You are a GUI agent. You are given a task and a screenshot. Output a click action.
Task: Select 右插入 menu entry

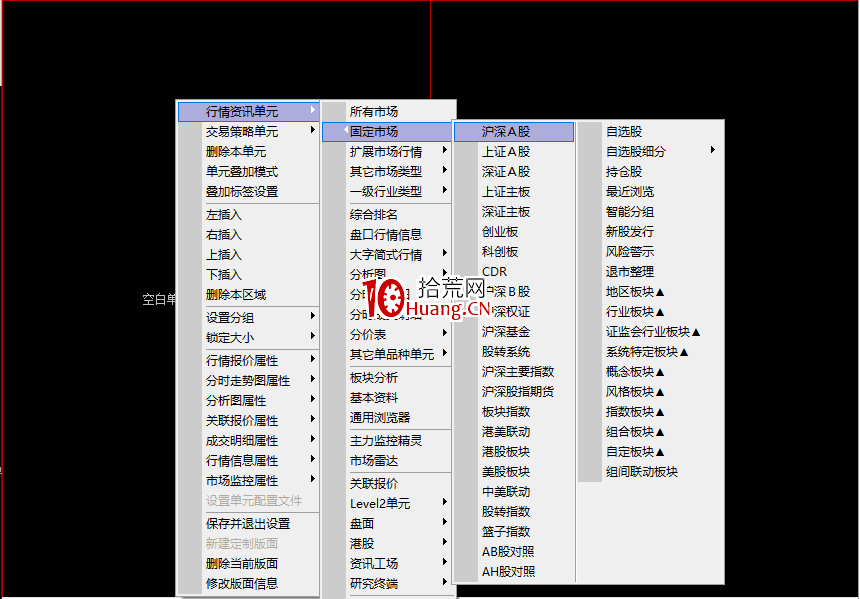pos(248,235)
